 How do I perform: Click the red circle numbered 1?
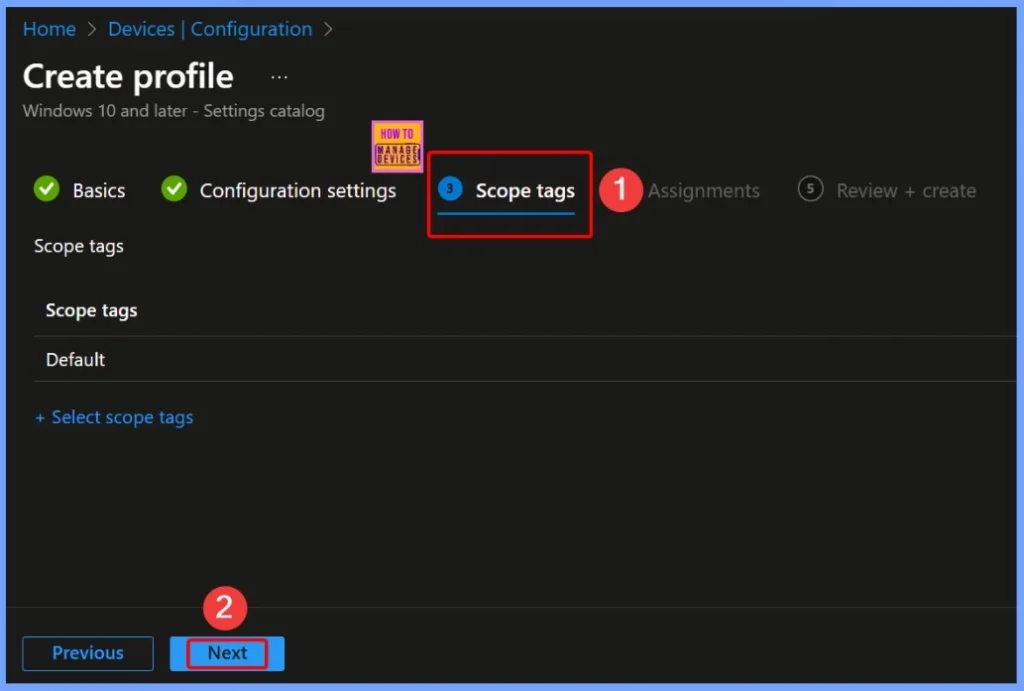[x=619, y=189]
